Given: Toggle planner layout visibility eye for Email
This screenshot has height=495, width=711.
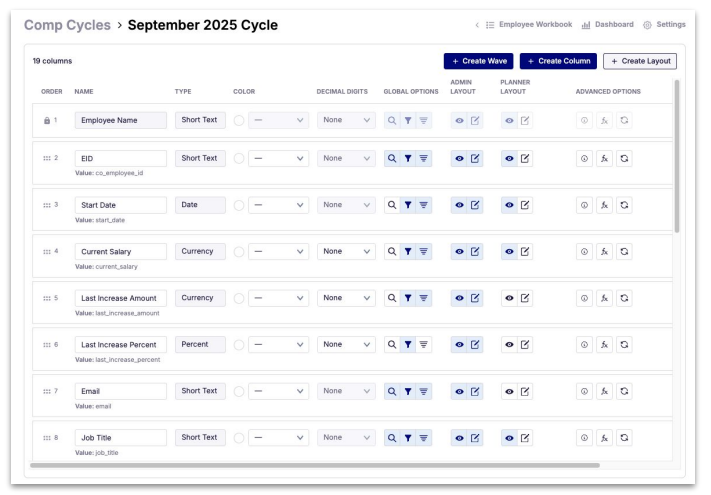Looking at the screenshot, I should point(509,392).
